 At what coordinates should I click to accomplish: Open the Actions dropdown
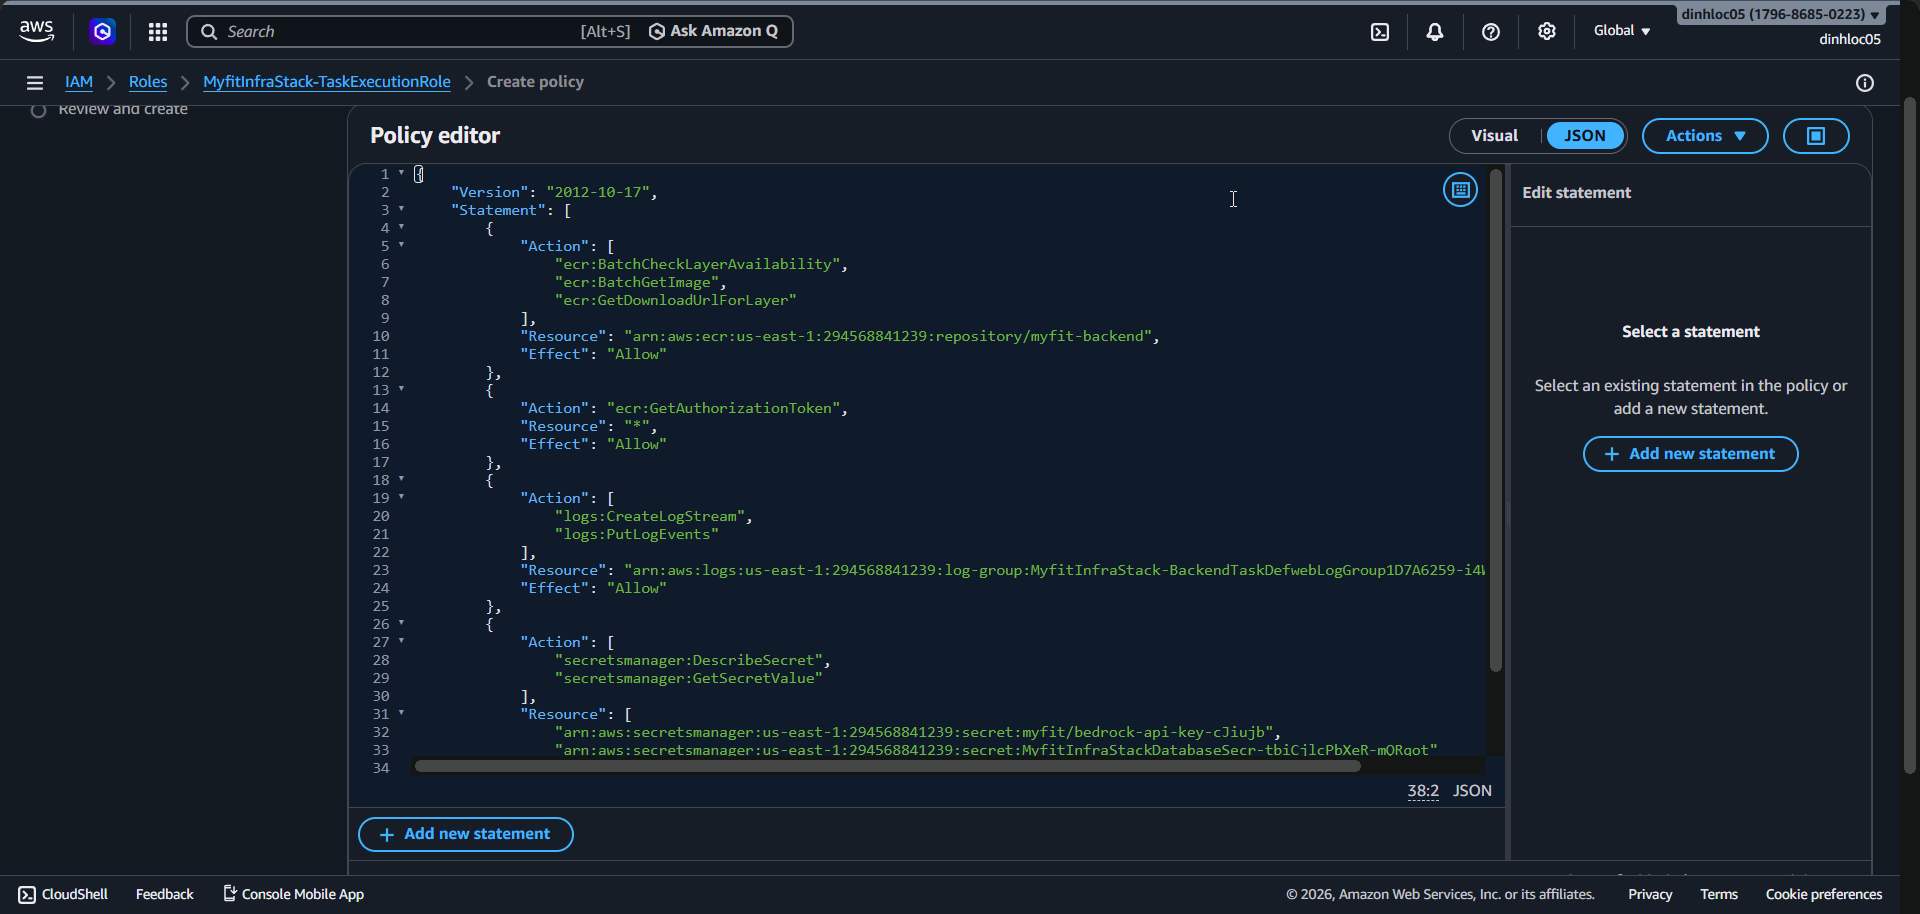pyautogui.click(x=1704, y=136)
